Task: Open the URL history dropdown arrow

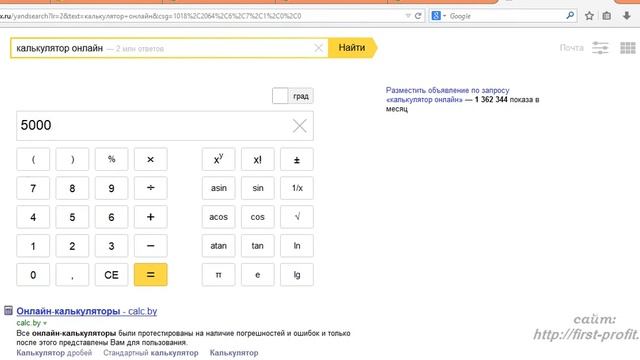Action: pyautogui.click(x=408, y=16)
